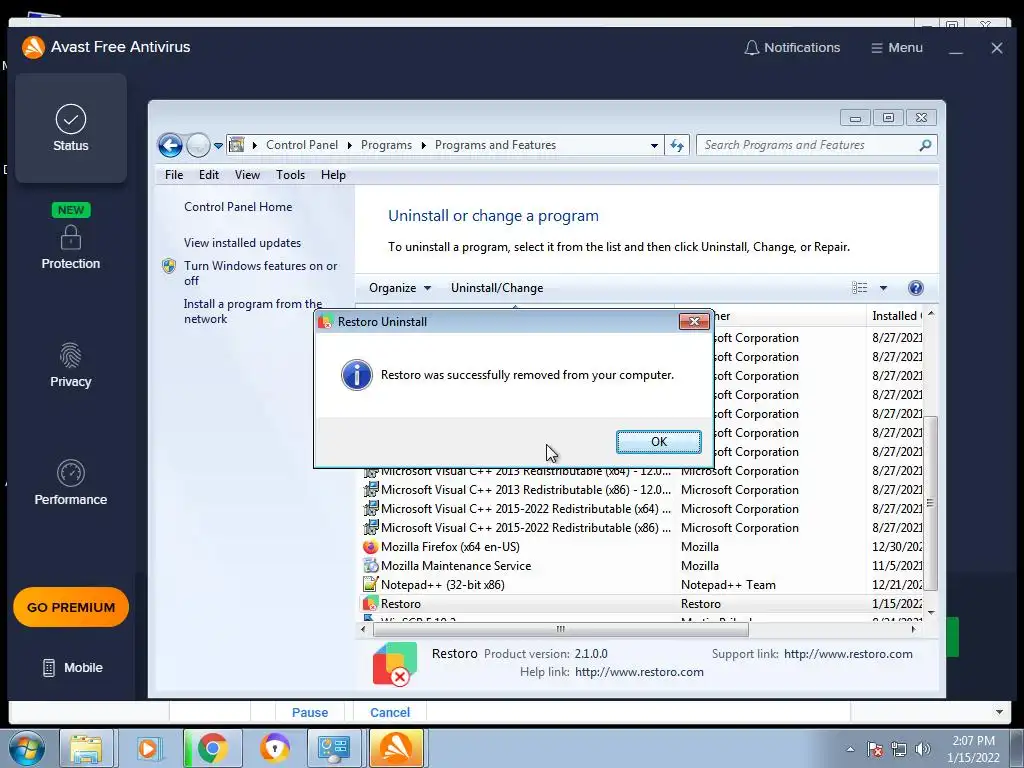Open the Tools menu

(x=290, y=174)
